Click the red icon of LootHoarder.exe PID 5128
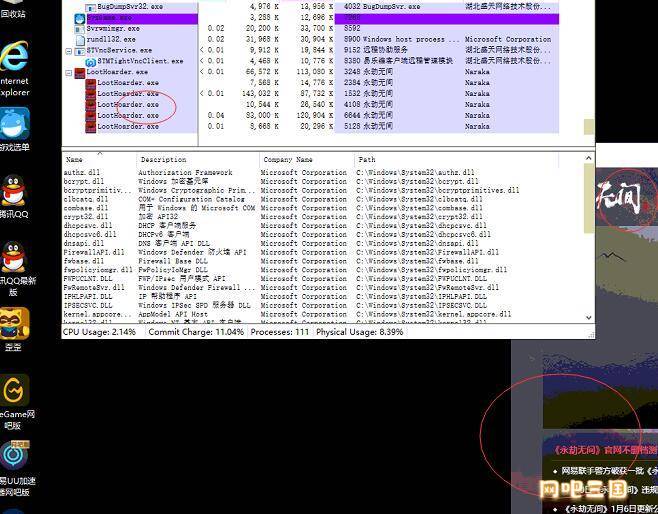 click(91, 127)
